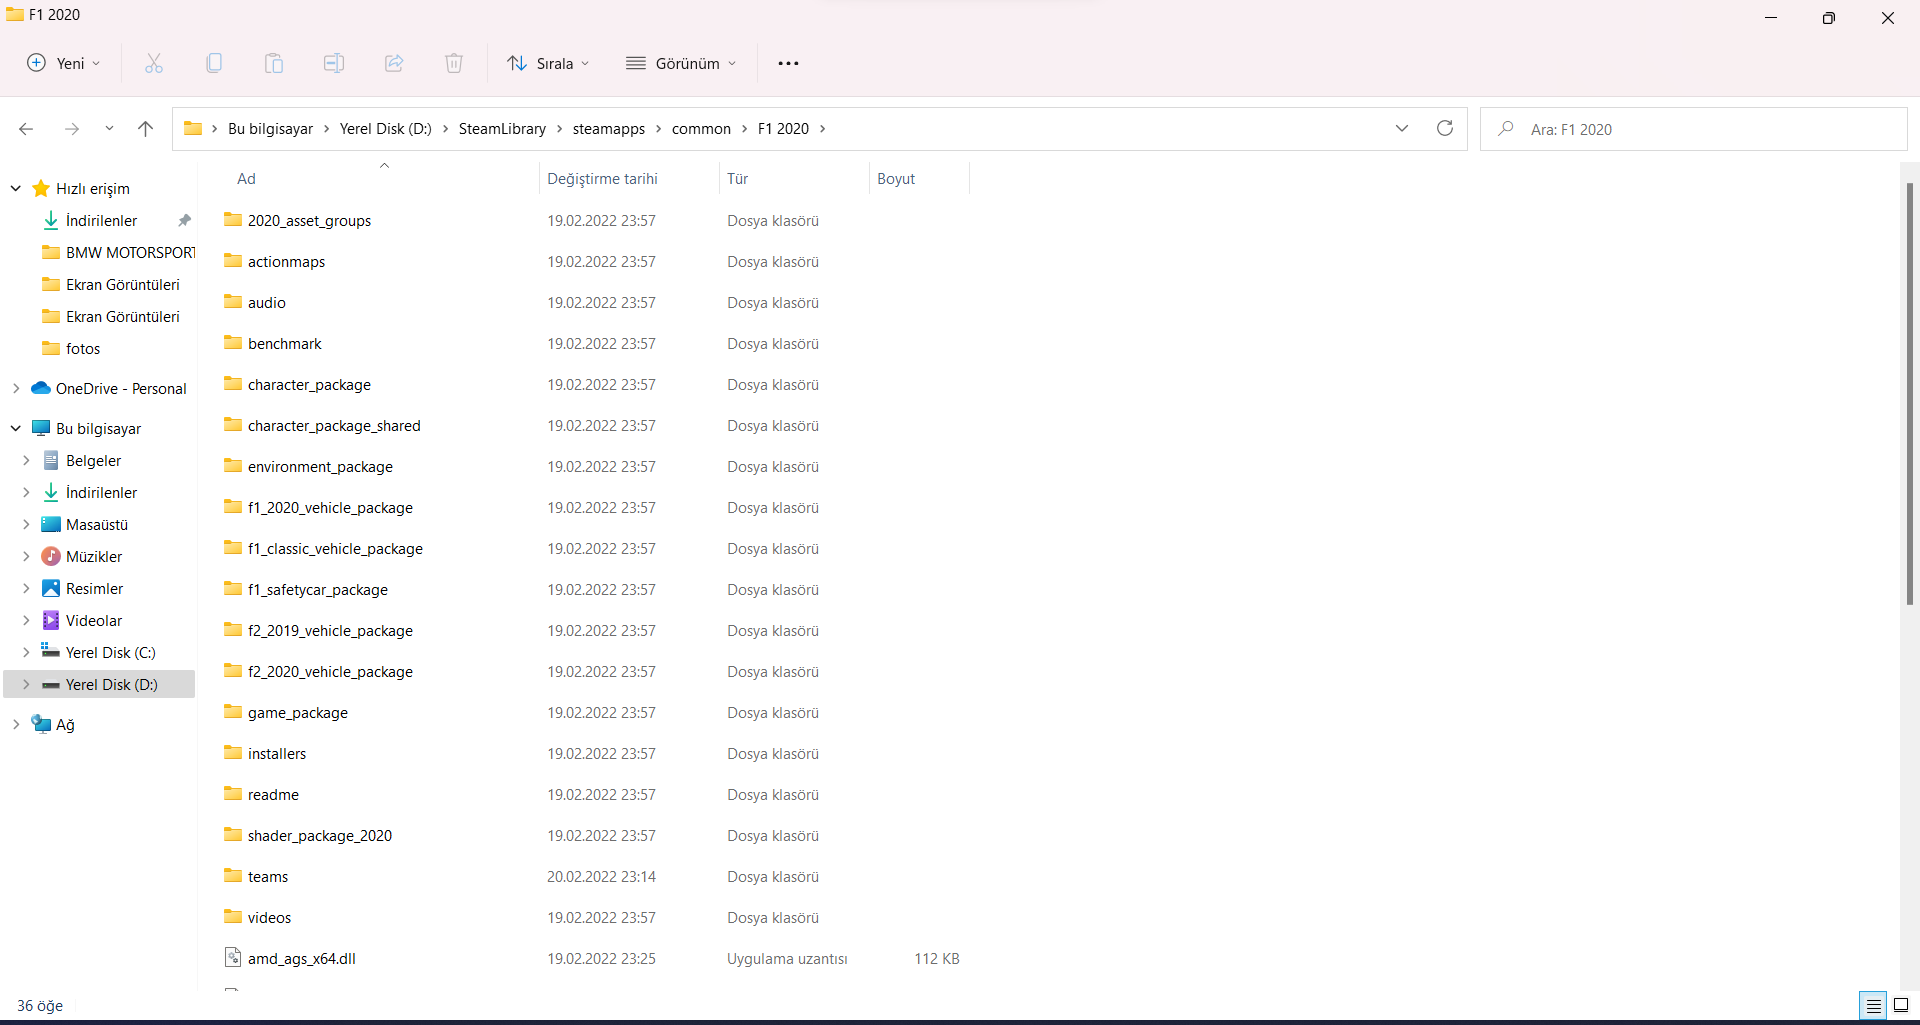1920x1025 pixels.
Task: Expand the OneDrive - Personal node
Action: pyautogui.click(x=16, y=388)
